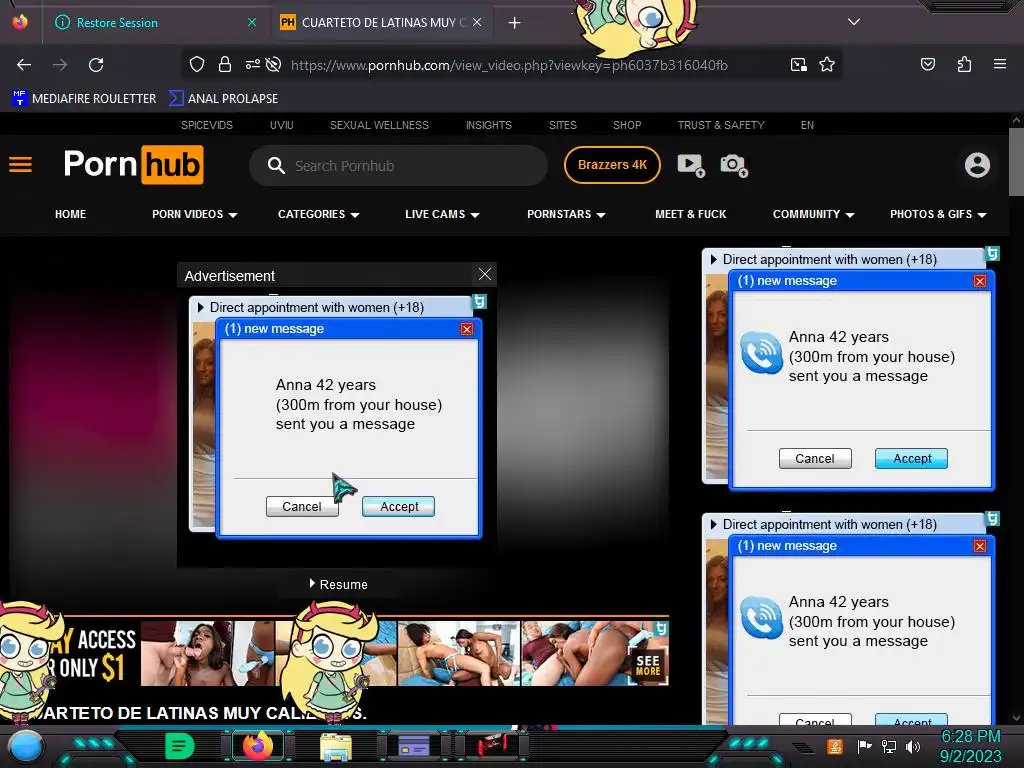Click the volume icon in system tray
Viewport: 1024px width, 768px height.
pos(913,746)
